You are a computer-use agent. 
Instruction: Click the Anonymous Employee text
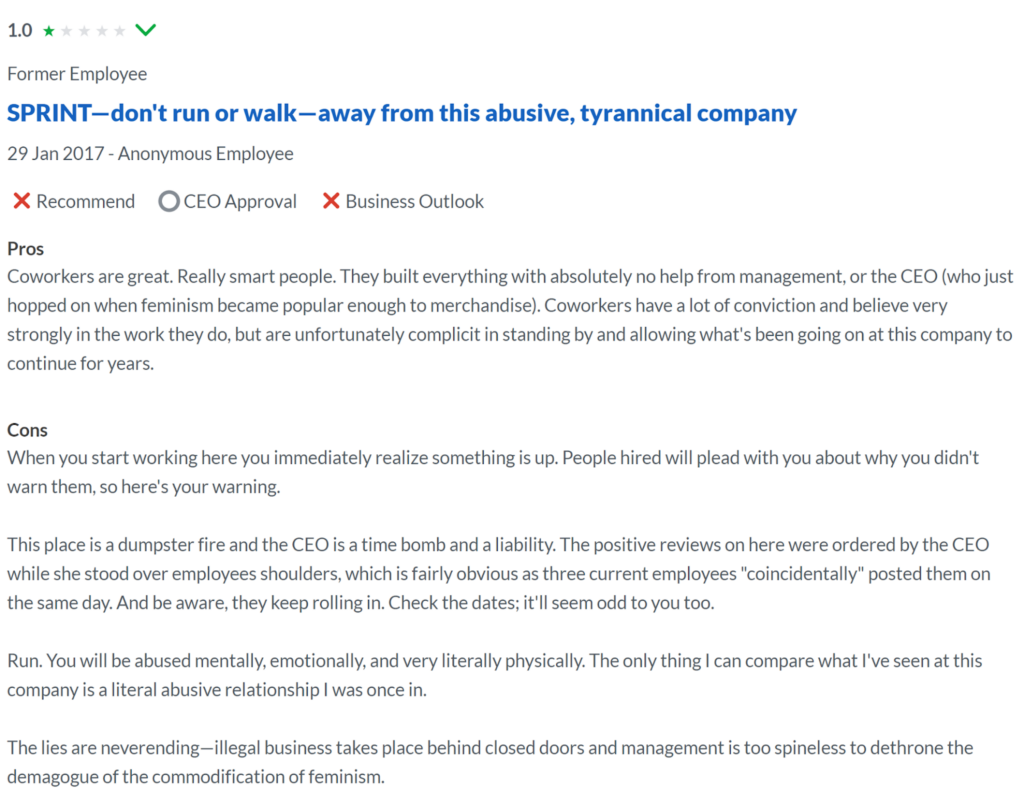point(206,153)
